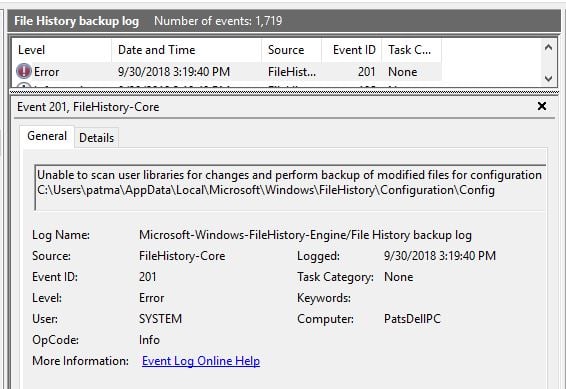The height and width of the screenshot is (389, 566).
Task: Click the Event ID value 201 in details
Action: [148, 277]
